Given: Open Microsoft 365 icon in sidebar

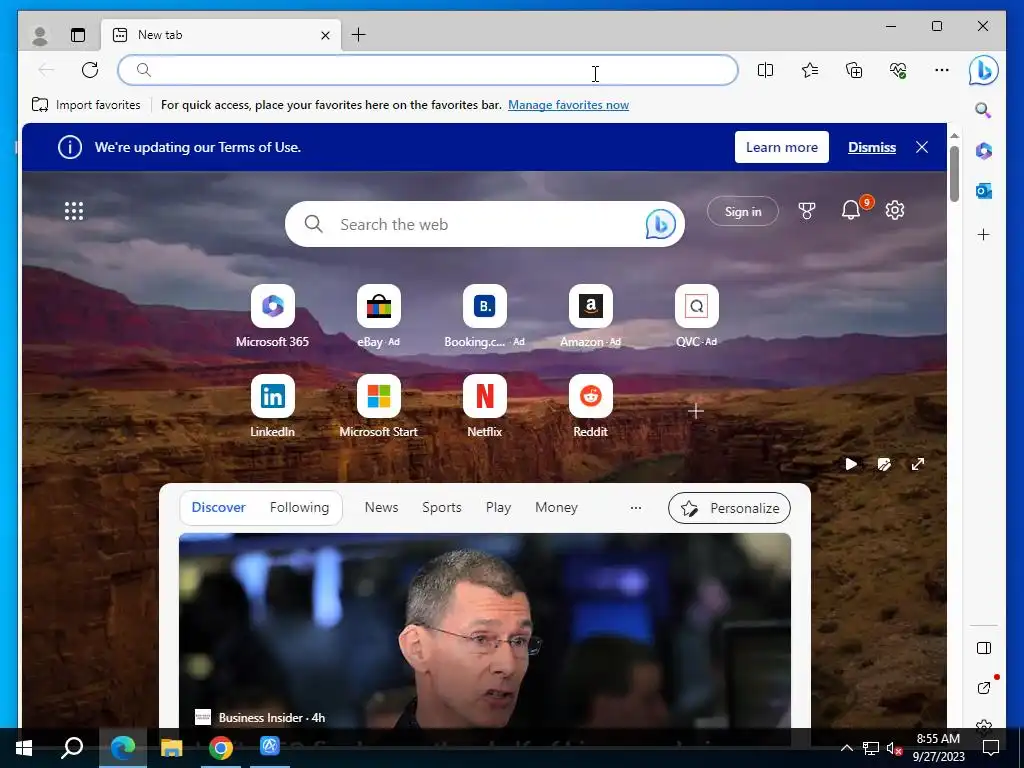Looking at the screenshot, I should click(984, 151).
